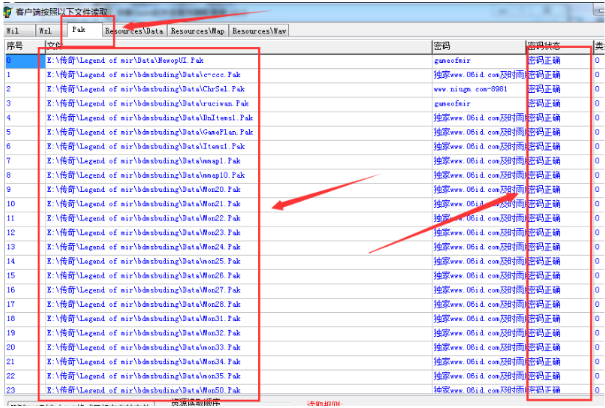Image resolution: width=605 pixels, height=408 pixels.
Task: Select the Pak tab
Action: 80,30
